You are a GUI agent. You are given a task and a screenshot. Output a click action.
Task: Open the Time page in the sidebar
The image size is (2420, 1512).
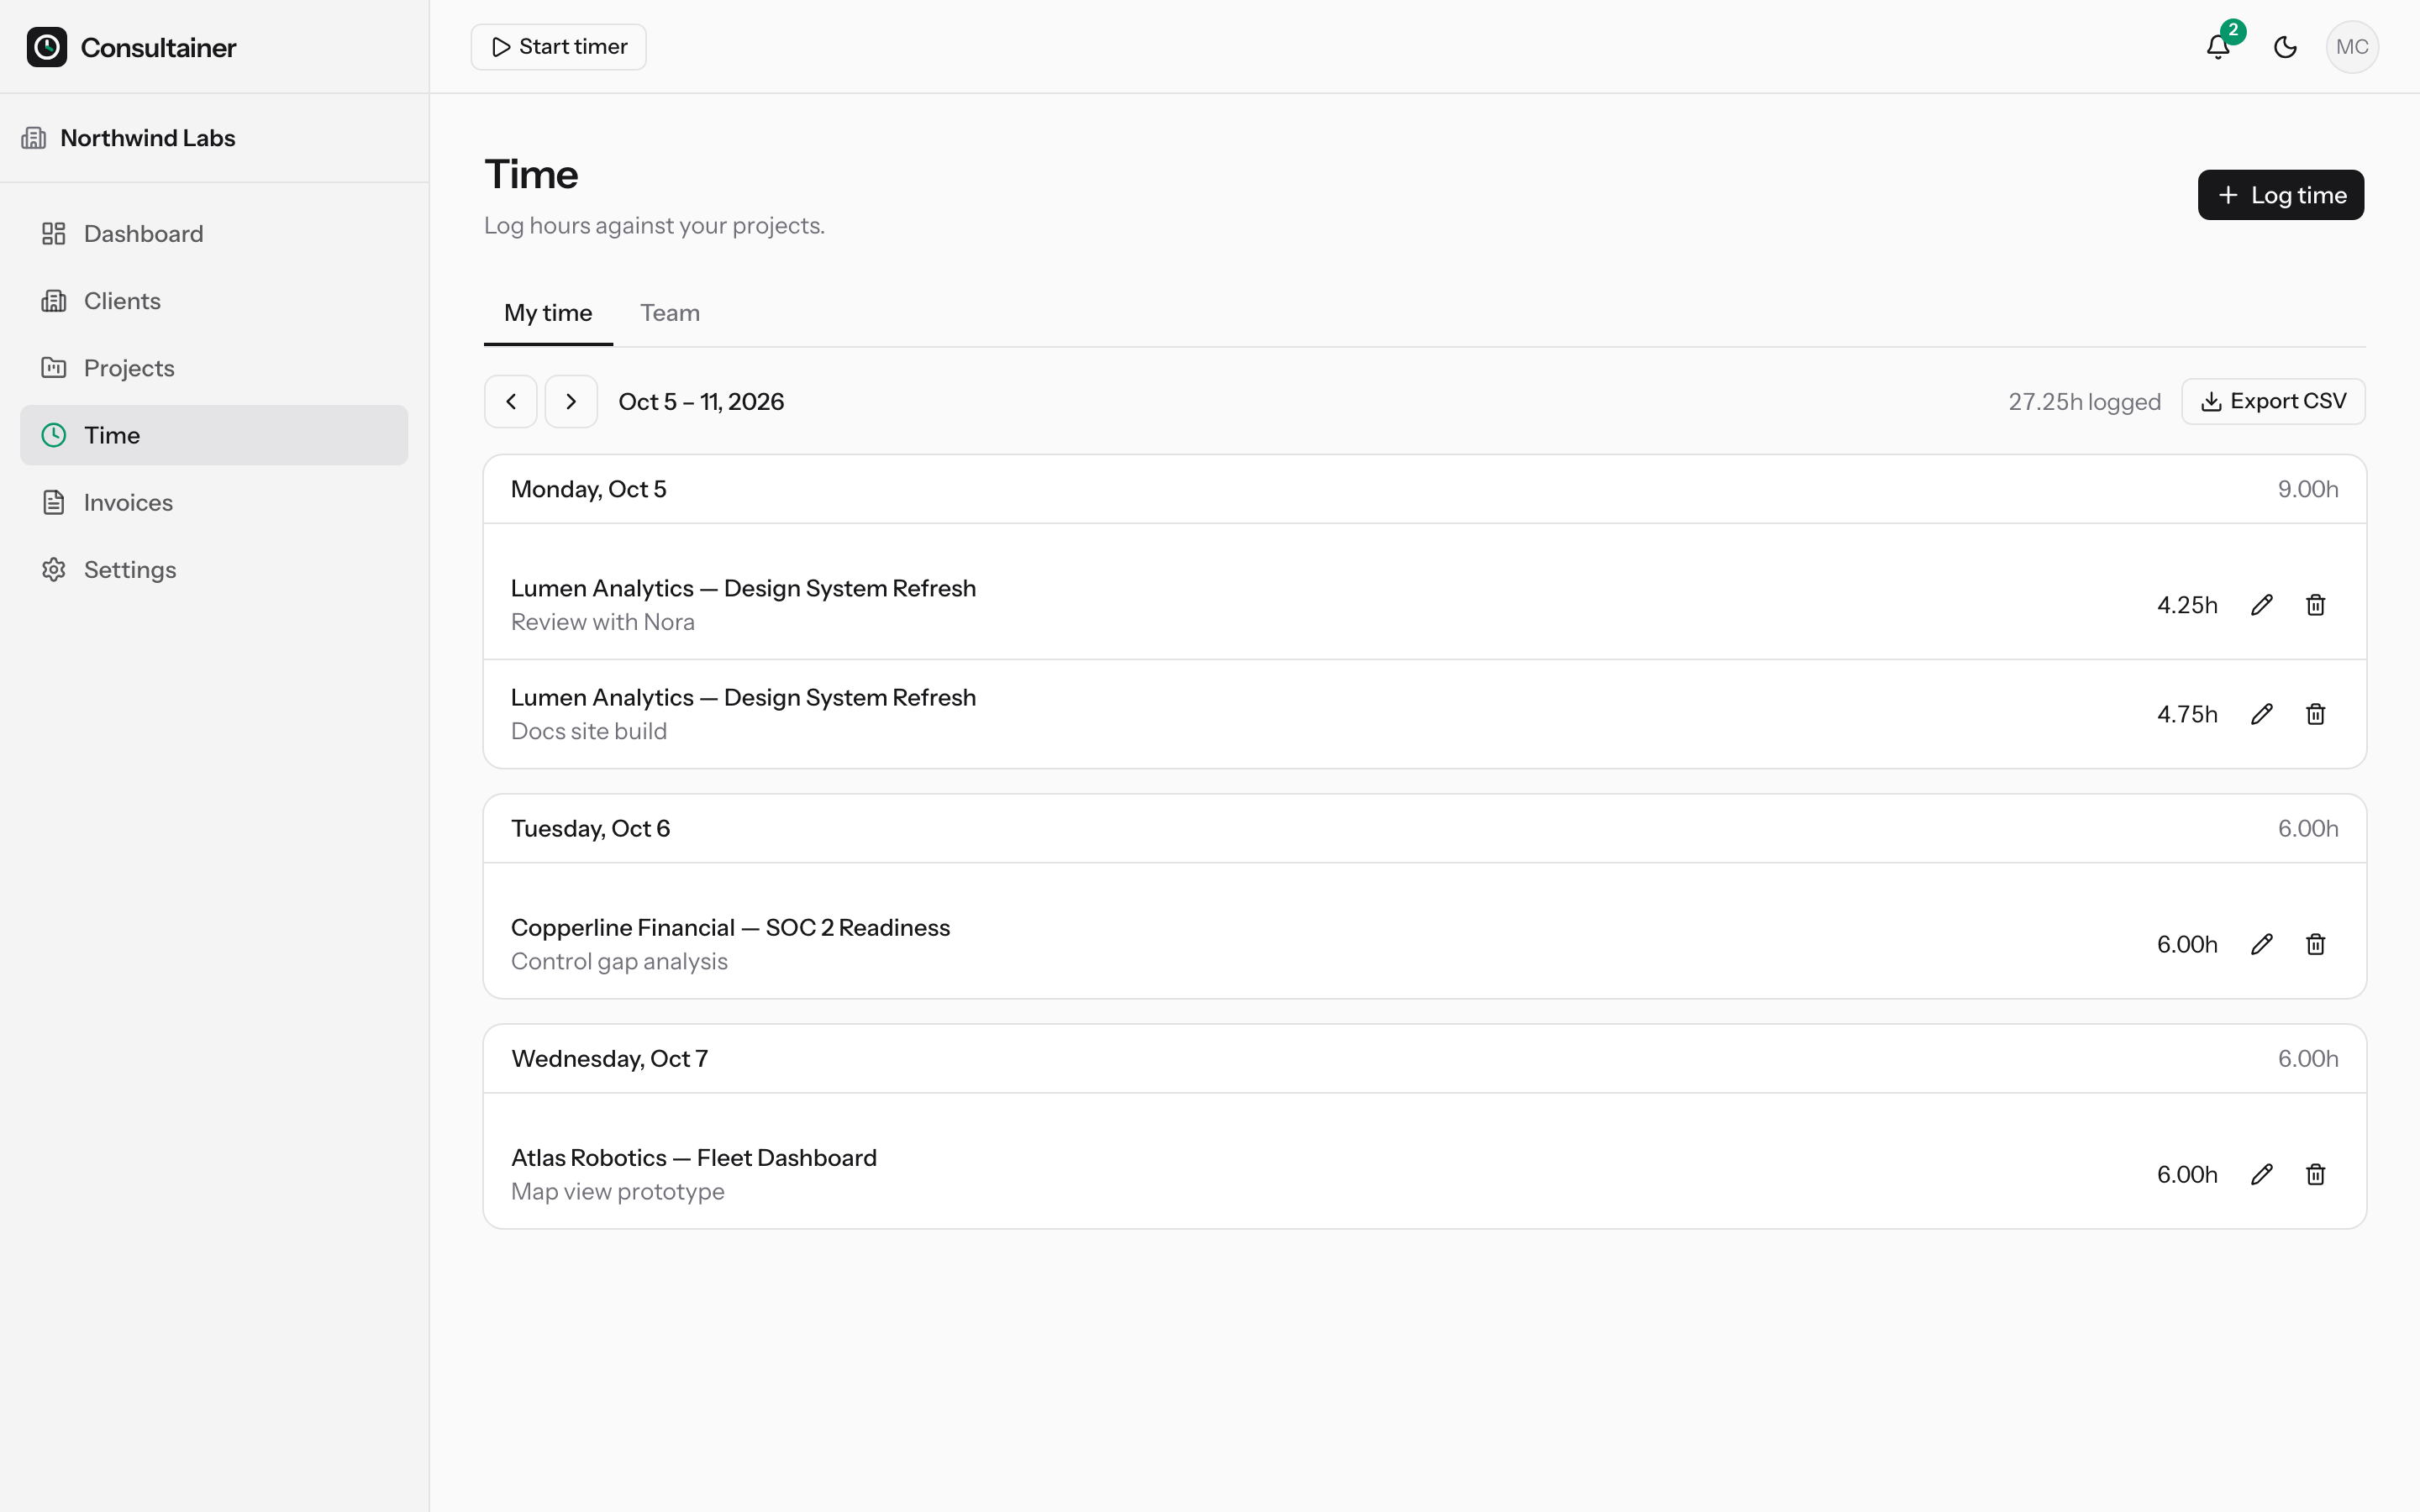[214, 435]
